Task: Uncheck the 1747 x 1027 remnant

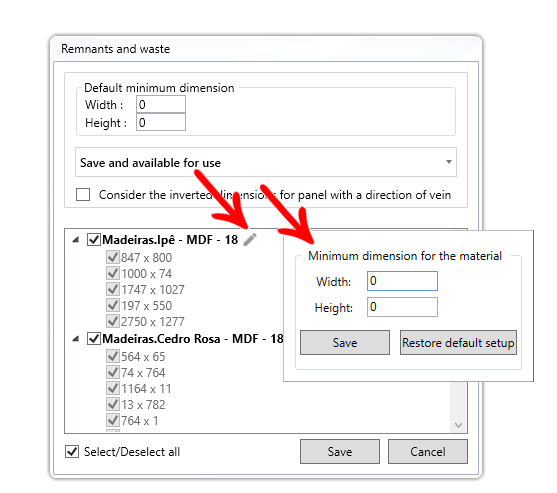Action: pos(113,289)
